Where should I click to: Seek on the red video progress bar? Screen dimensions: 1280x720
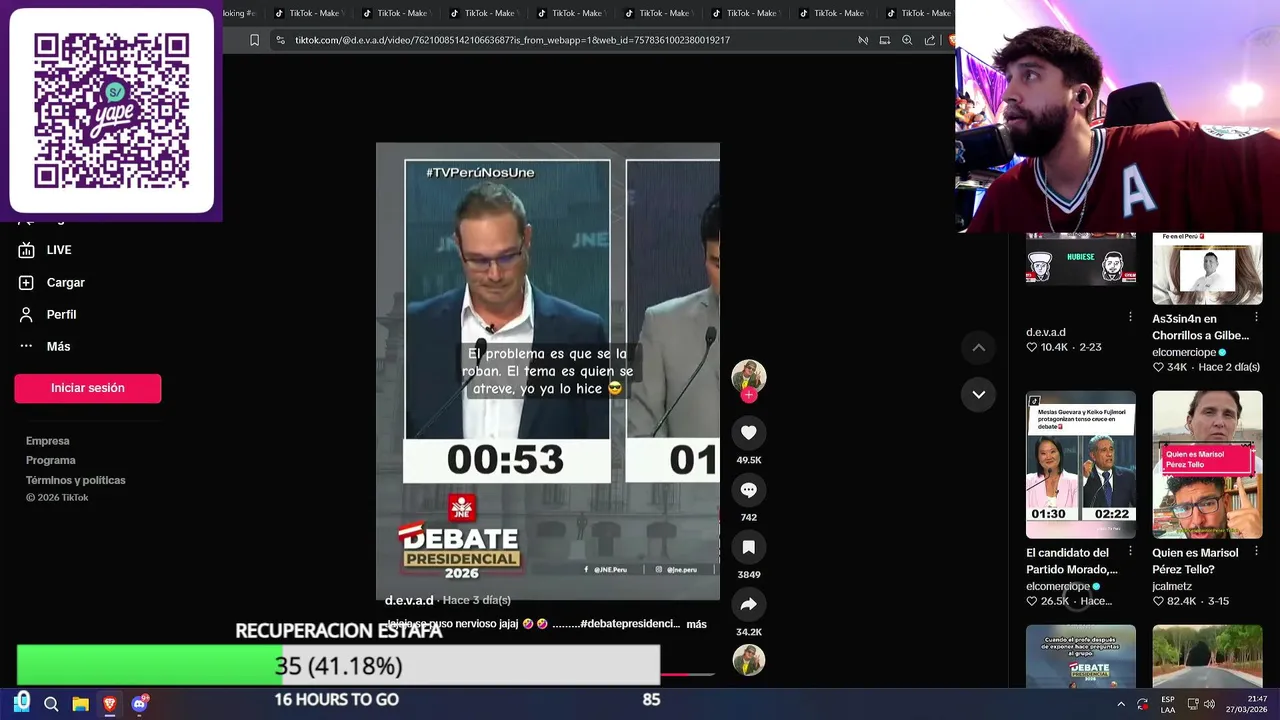coord(687,675)
